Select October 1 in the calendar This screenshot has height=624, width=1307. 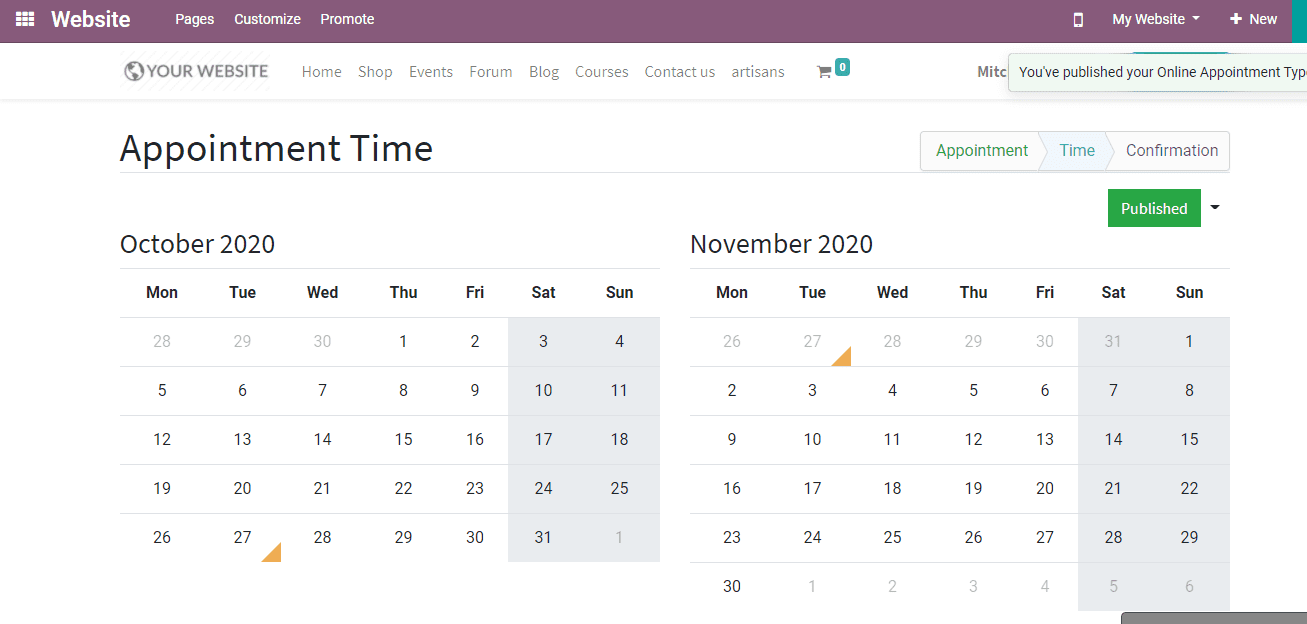click(403, 341)
